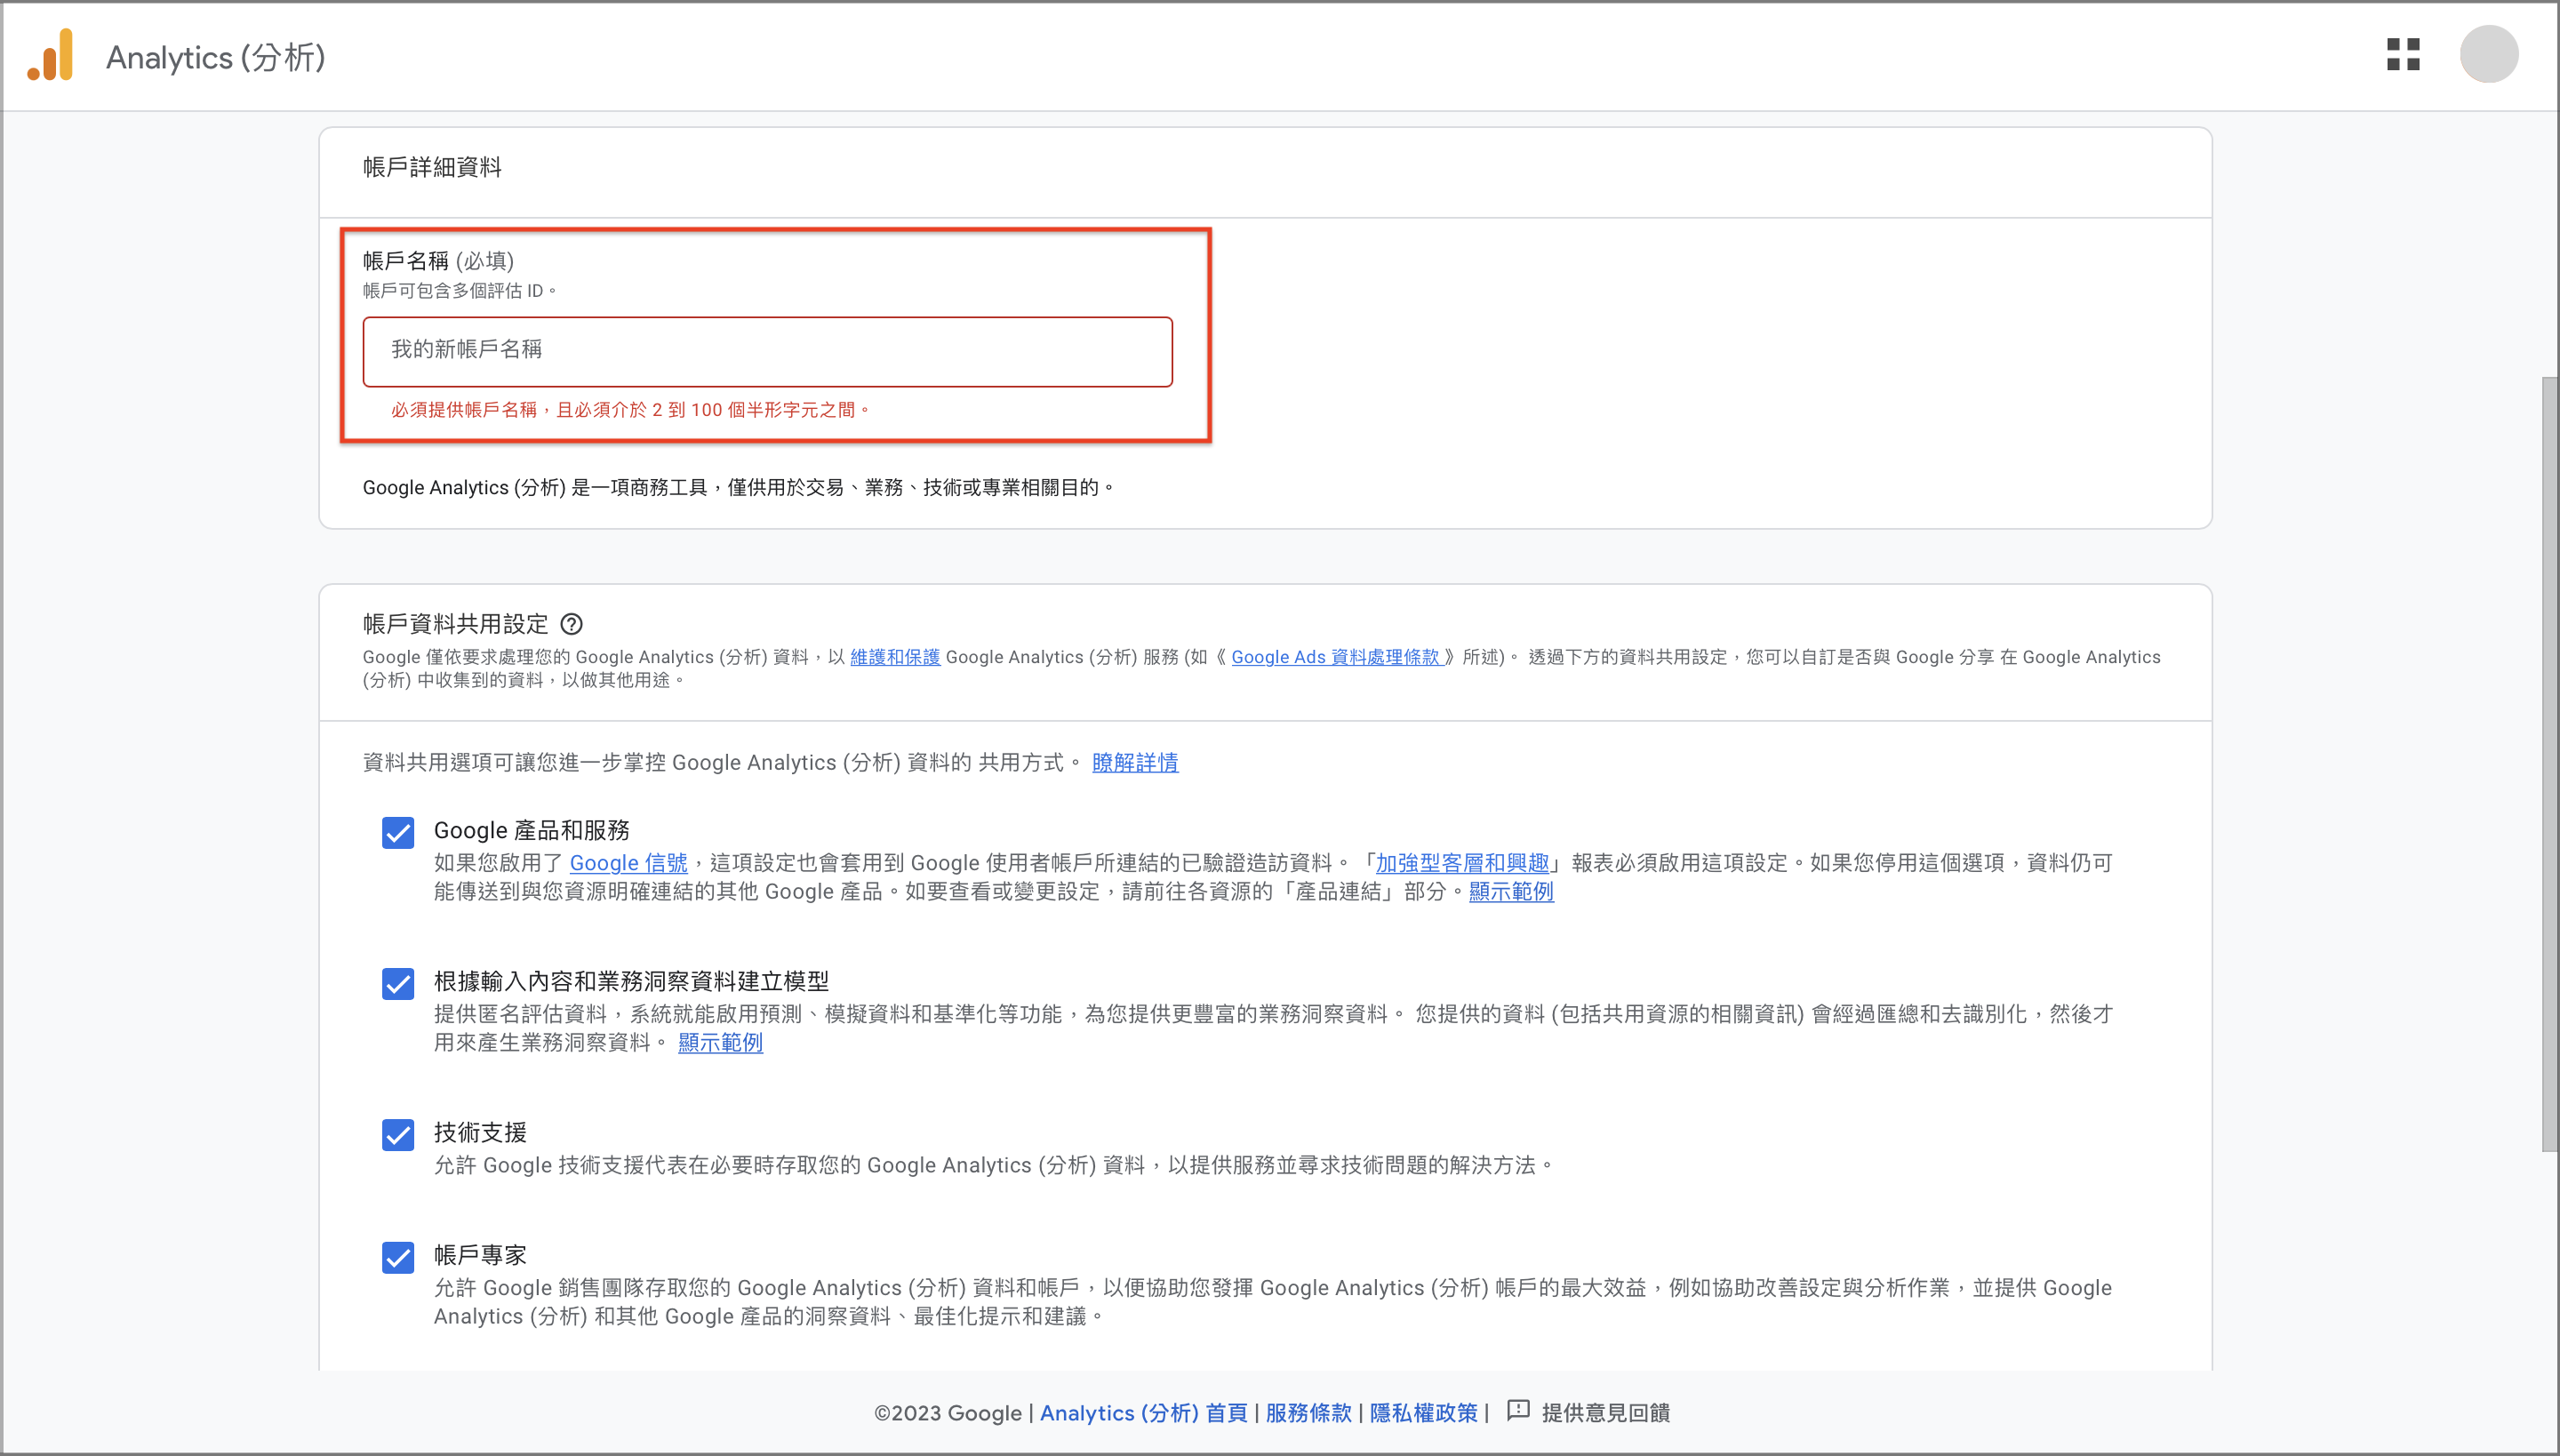The height and width of the screenshot is (1456, 2560).
Task: Click the Google Analytics logo icon
Action: tap(50, 55)
